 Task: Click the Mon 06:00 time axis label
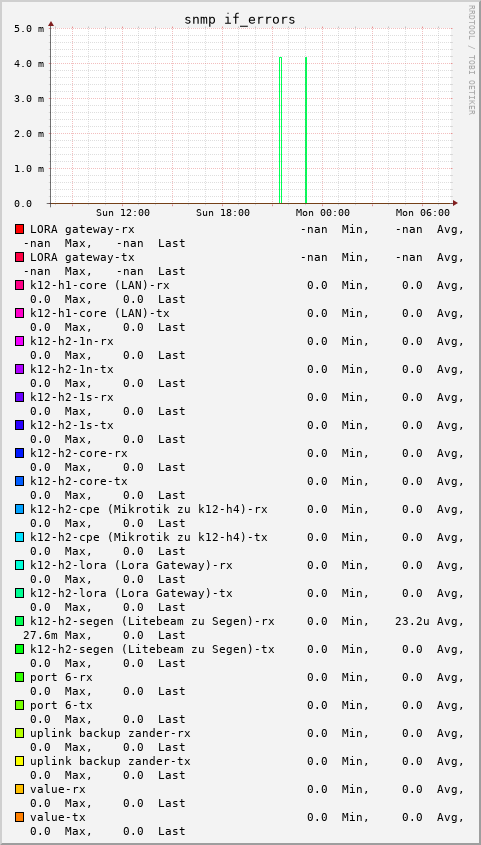[x=423, y=213]
